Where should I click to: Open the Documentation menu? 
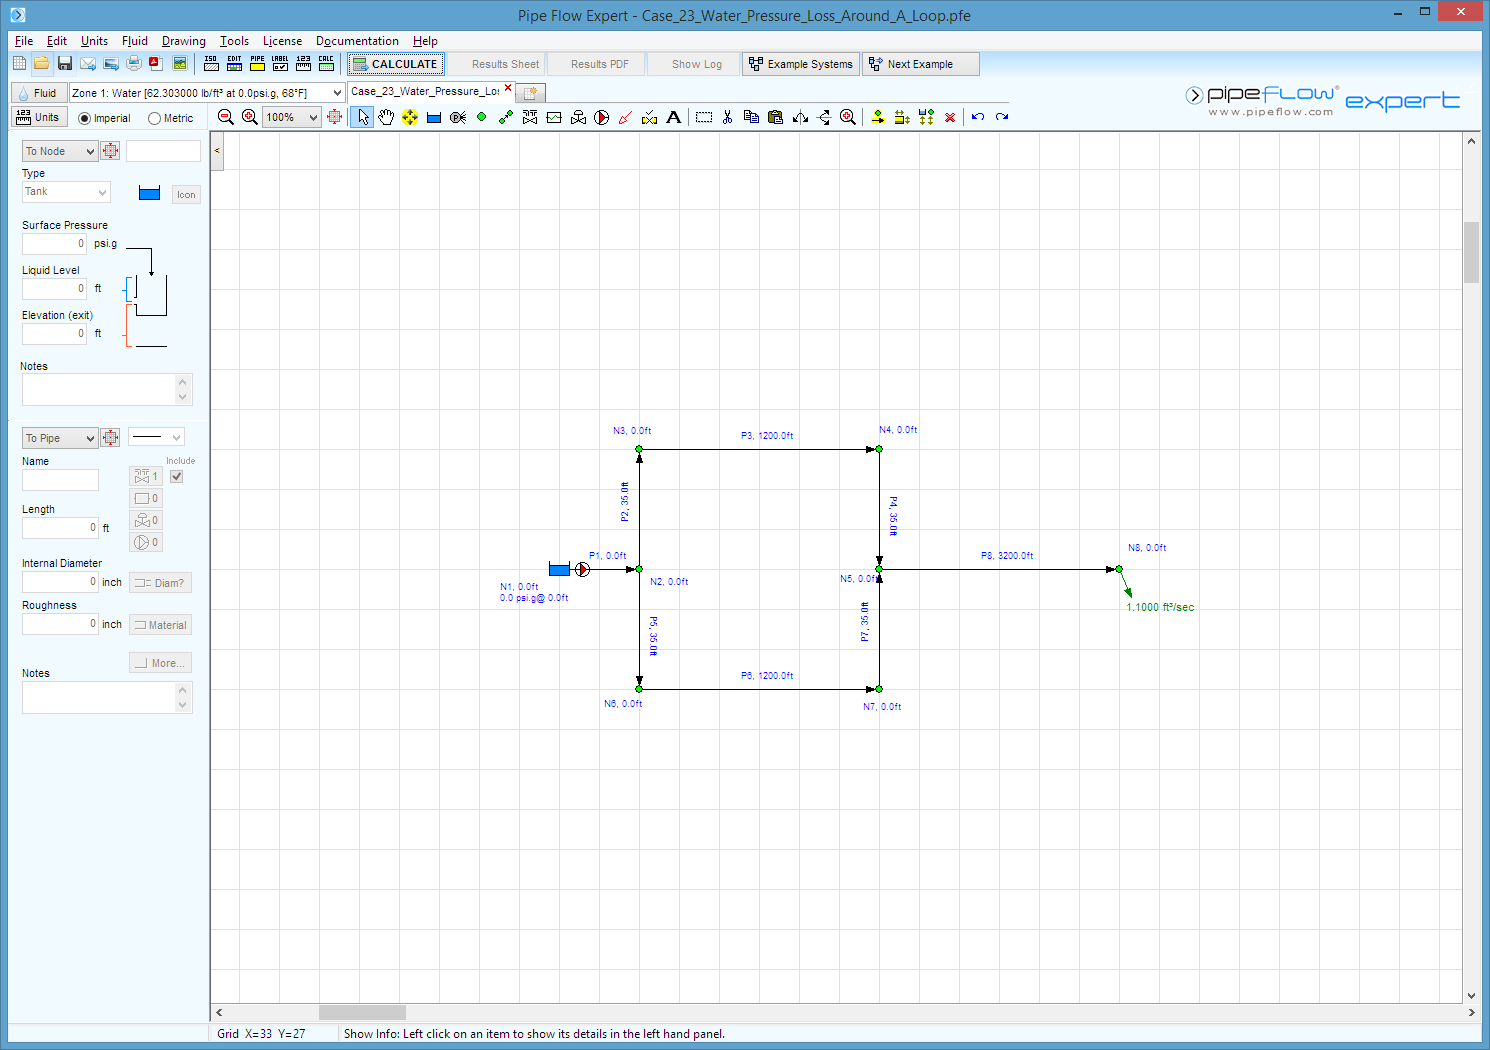tap(357, 41)
